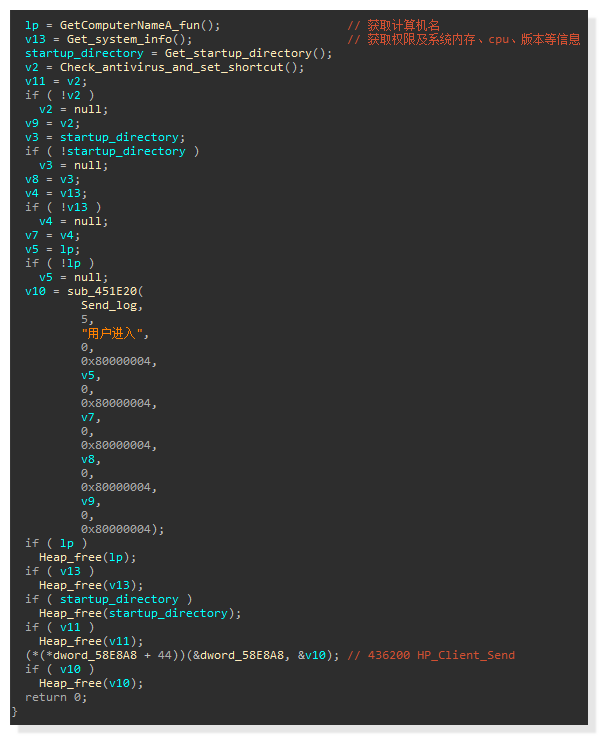Screen dimensions: 599x736
Task: Select the line 'v11 = v2;'
Action: (x=56, y=81)
